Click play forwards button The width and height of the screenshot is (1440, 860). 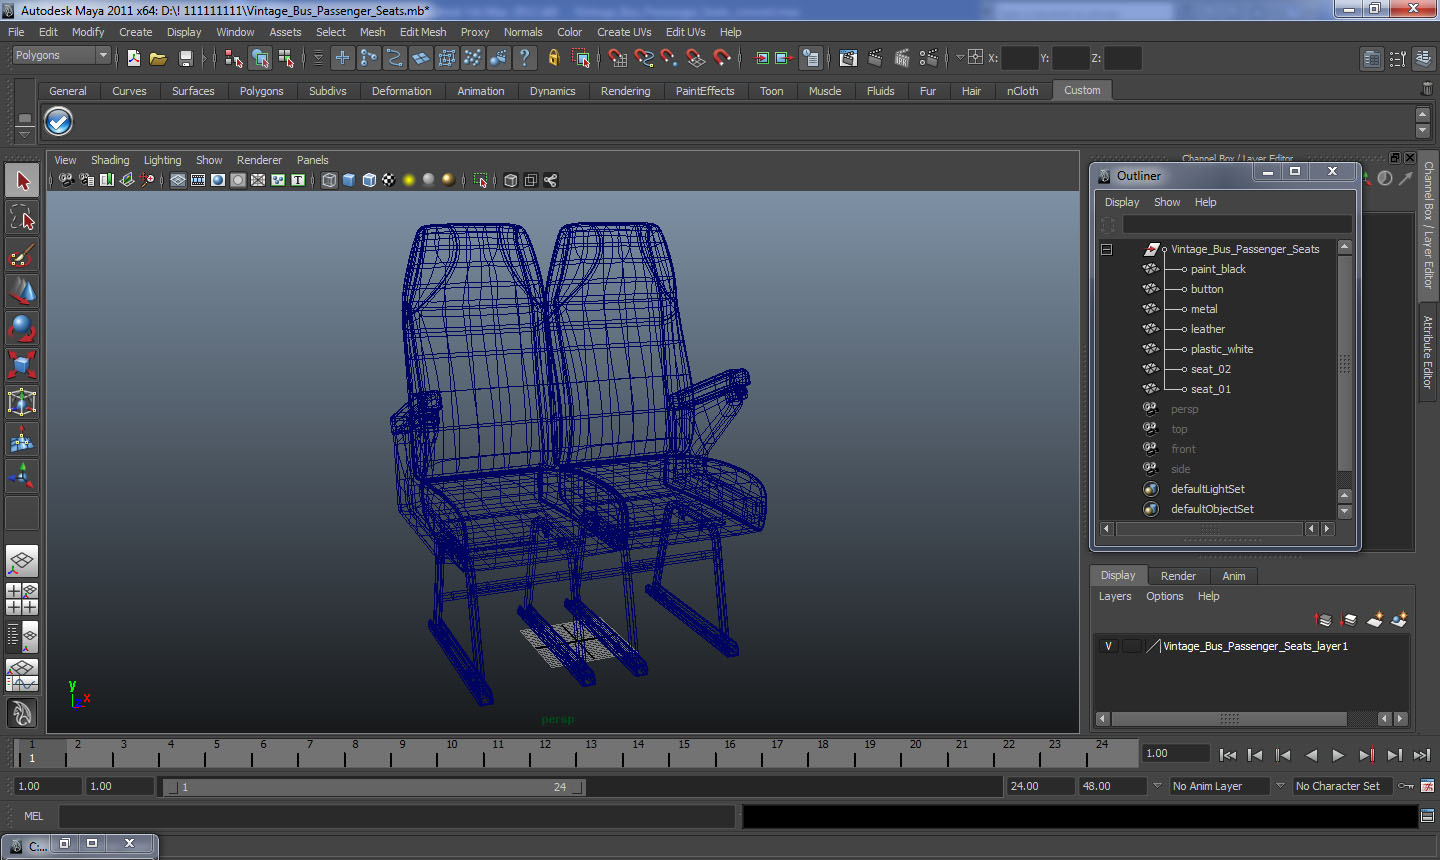click(1338, 755)
